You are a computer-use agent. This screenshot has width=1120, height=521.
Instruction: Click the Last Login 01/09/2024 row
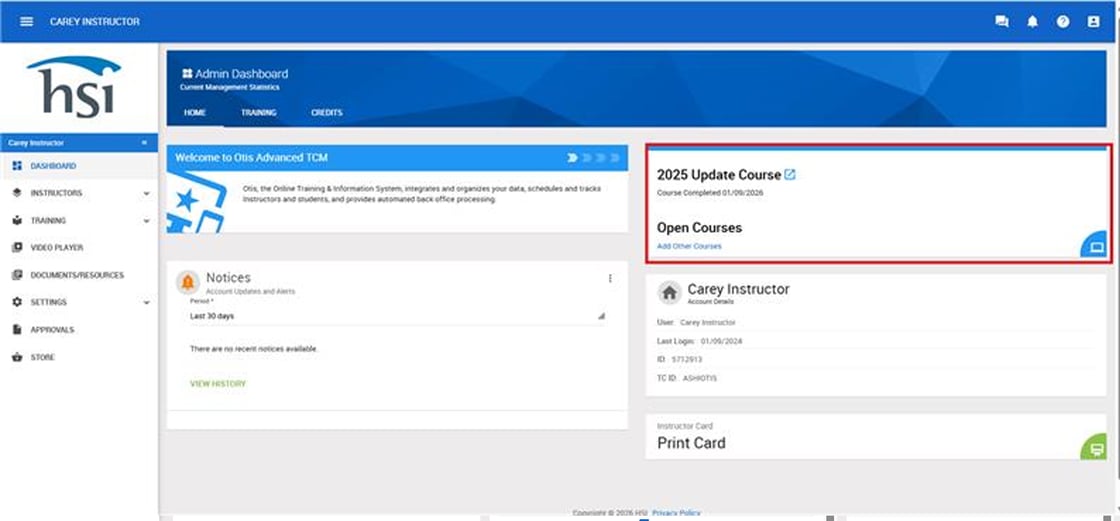pos(876,341)
